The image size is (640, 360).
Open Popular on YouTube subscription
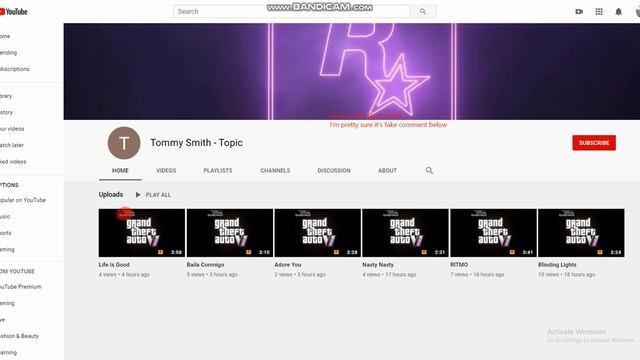coord(23,200)
